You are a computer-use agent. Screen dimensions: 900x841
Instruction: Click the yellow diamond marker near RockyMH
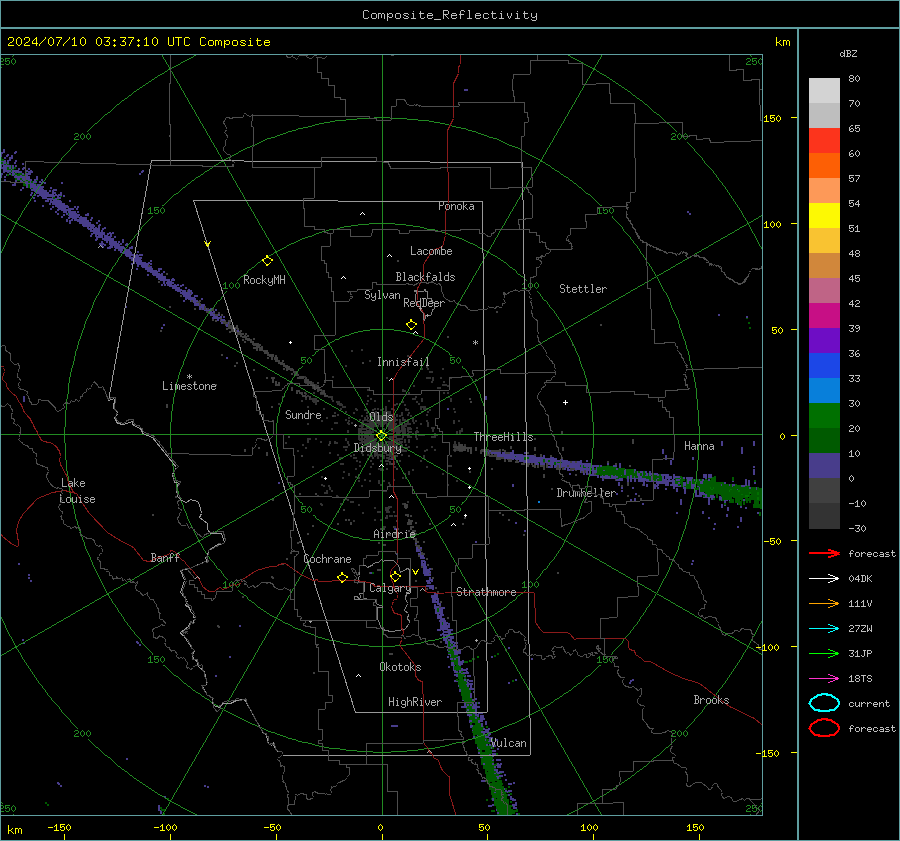(267, 261)
